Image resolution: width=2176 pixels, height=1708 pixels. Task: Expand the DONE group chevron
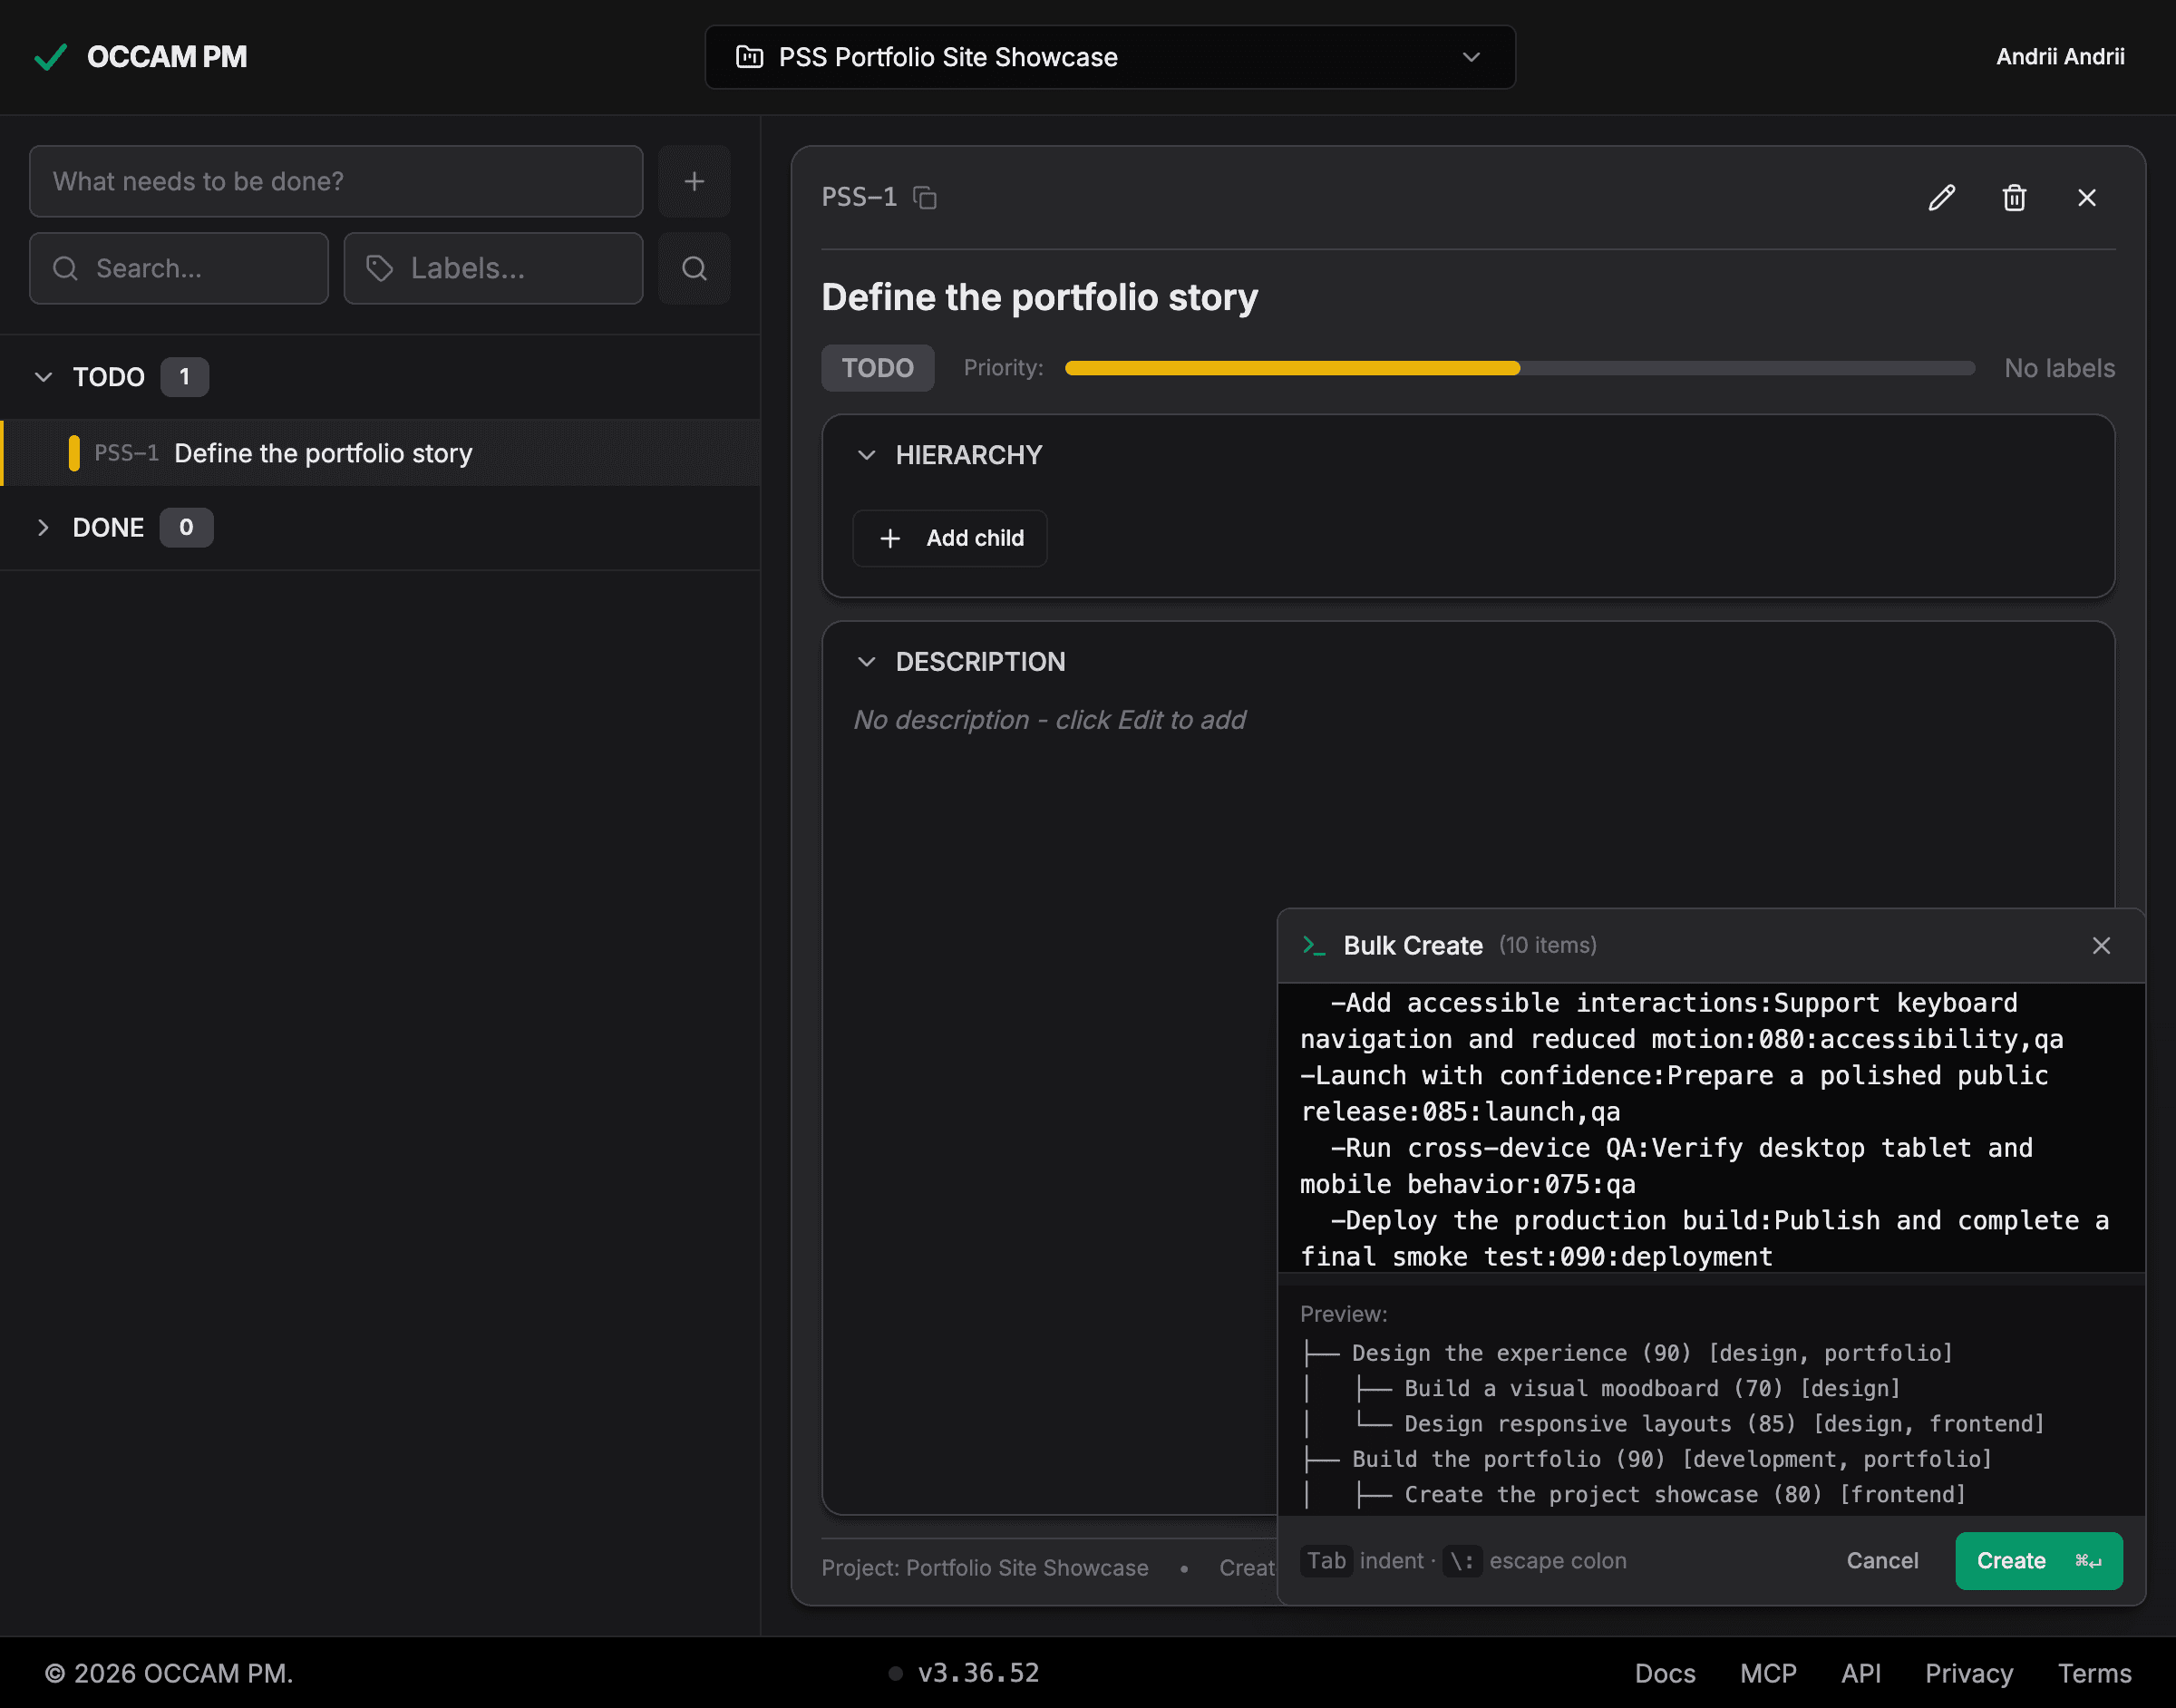pos(43,527)
